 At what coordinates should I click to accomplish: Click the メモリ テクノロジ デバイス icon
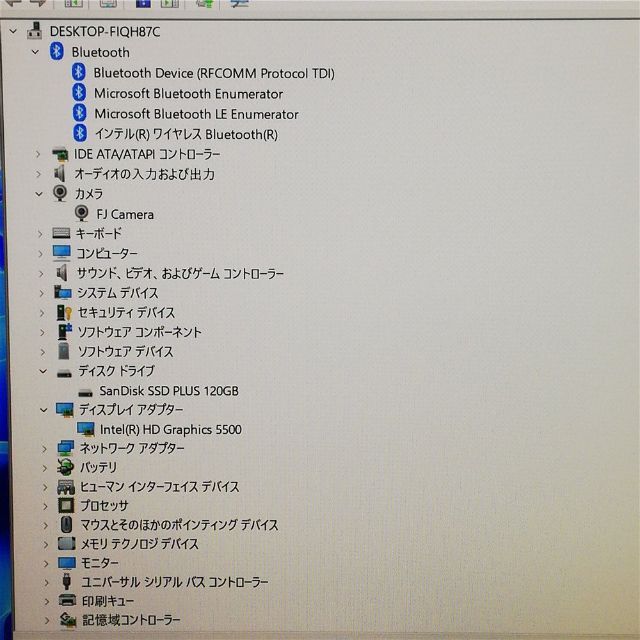67,544
